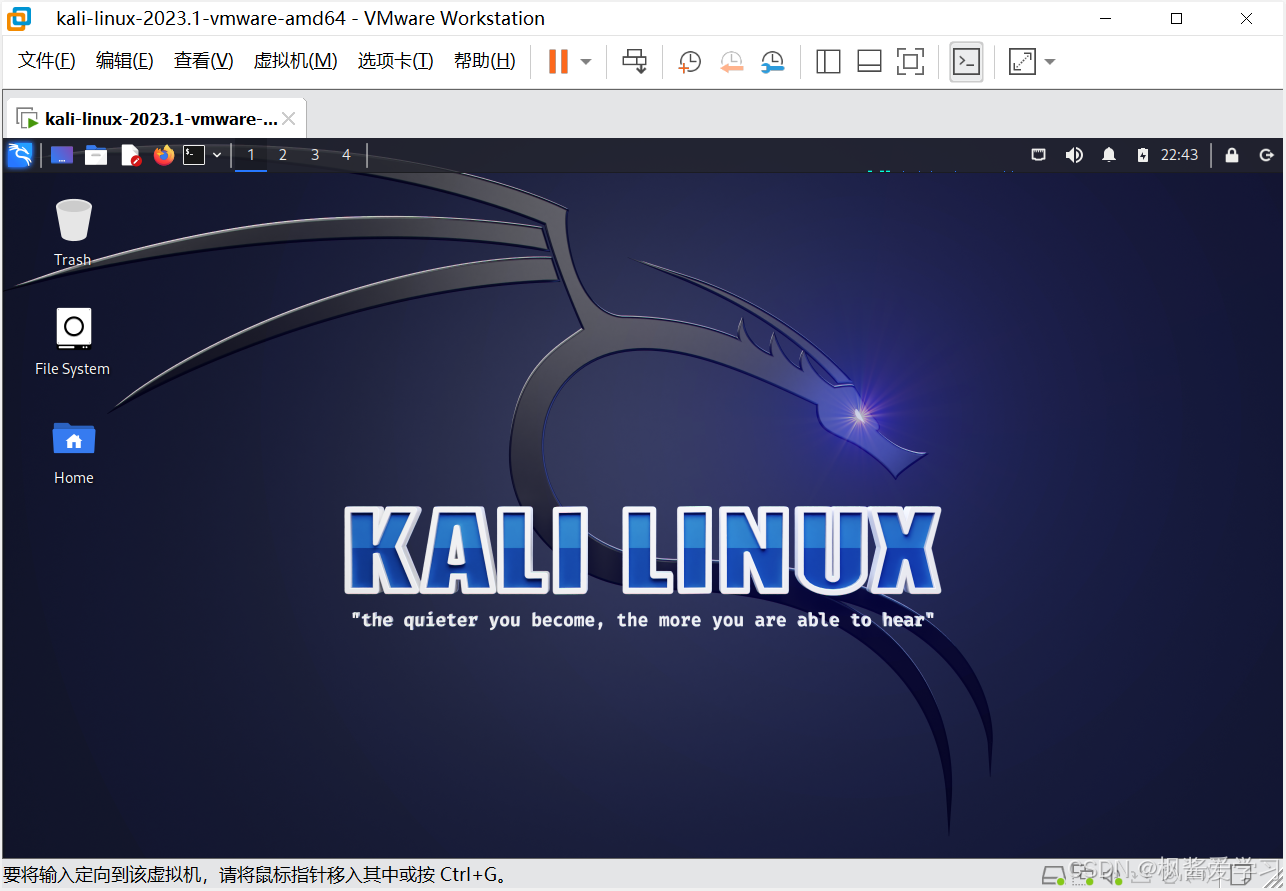
Task: Select the File System desktop icon
Action: (73, 342)
